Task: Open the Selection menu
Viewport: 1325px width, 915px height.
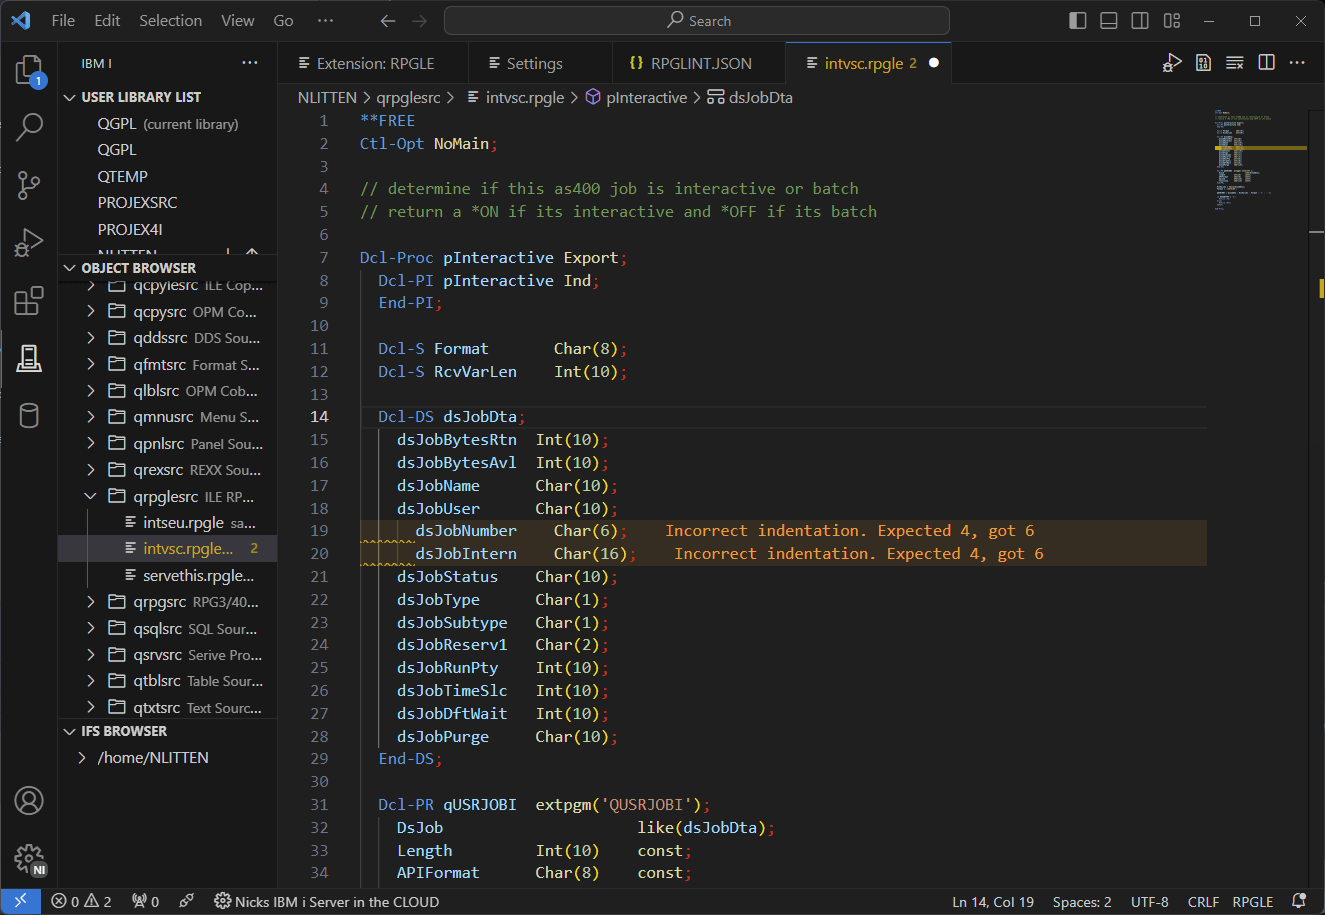Action: point(170,21)
